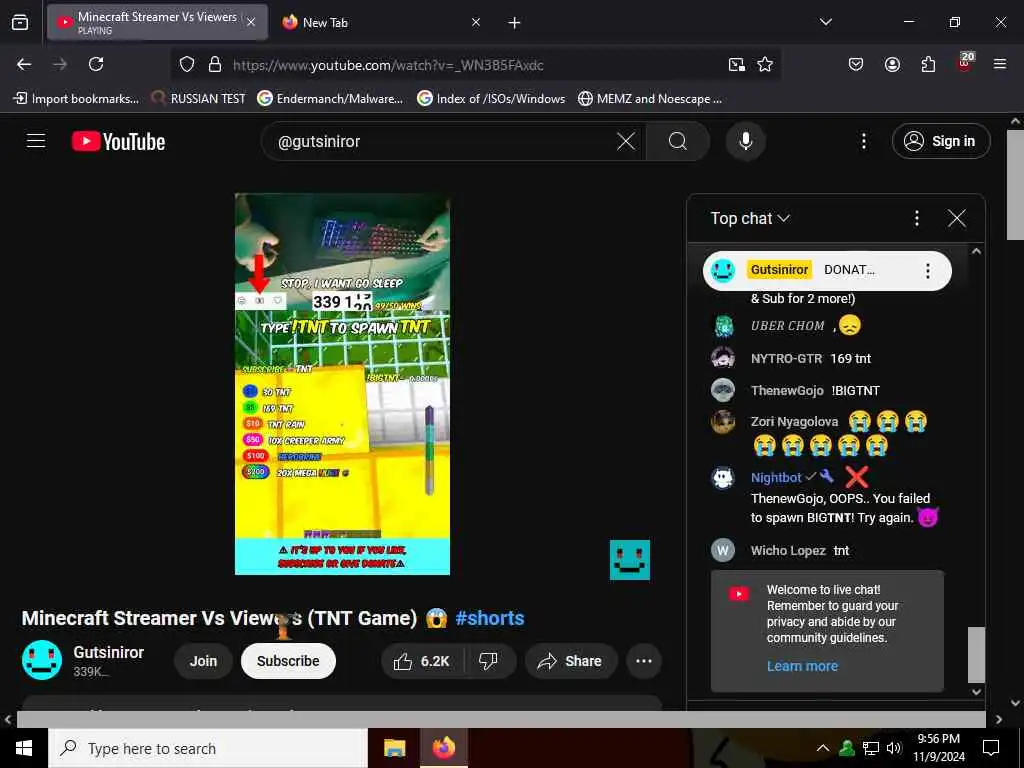Go back to the previous page

pyautogui.click(x=24, y=64)
